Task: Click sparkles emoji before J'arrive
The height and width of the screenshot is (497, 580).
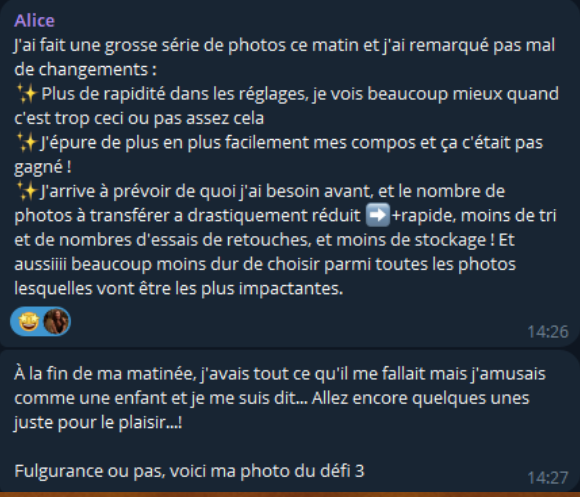Action: tap(27, 191)
